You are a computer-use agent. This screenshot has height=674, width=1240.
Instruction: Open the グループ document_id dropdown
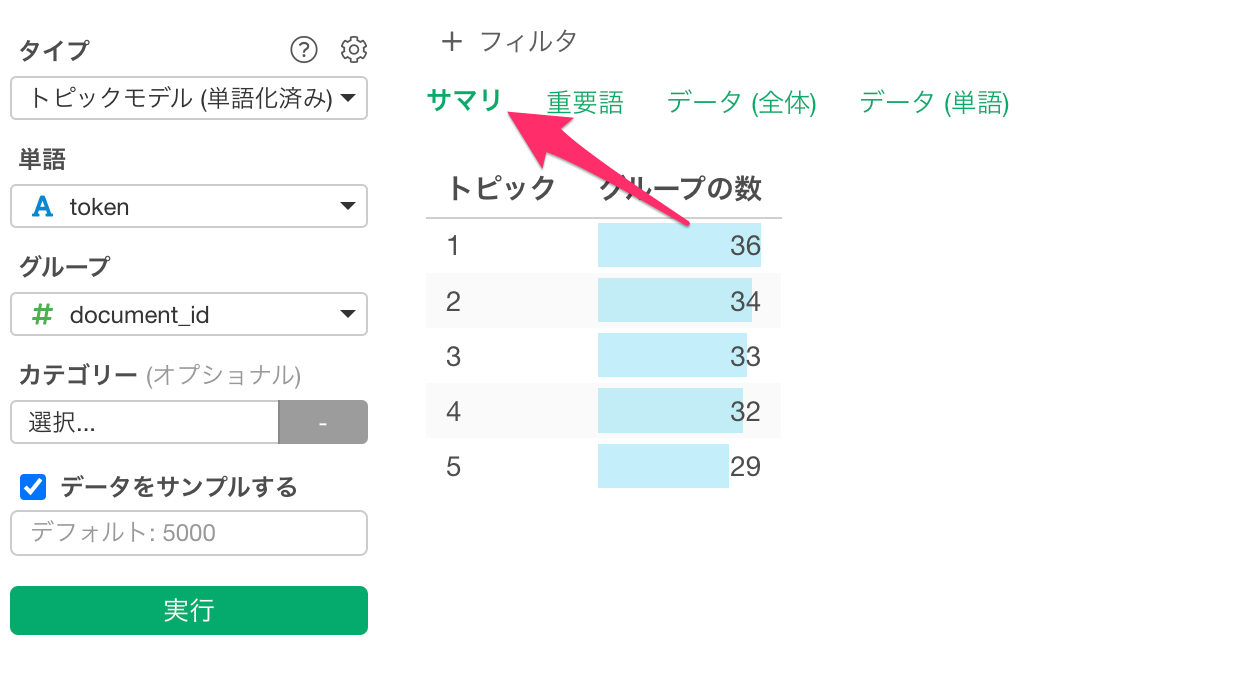point(189,314)
